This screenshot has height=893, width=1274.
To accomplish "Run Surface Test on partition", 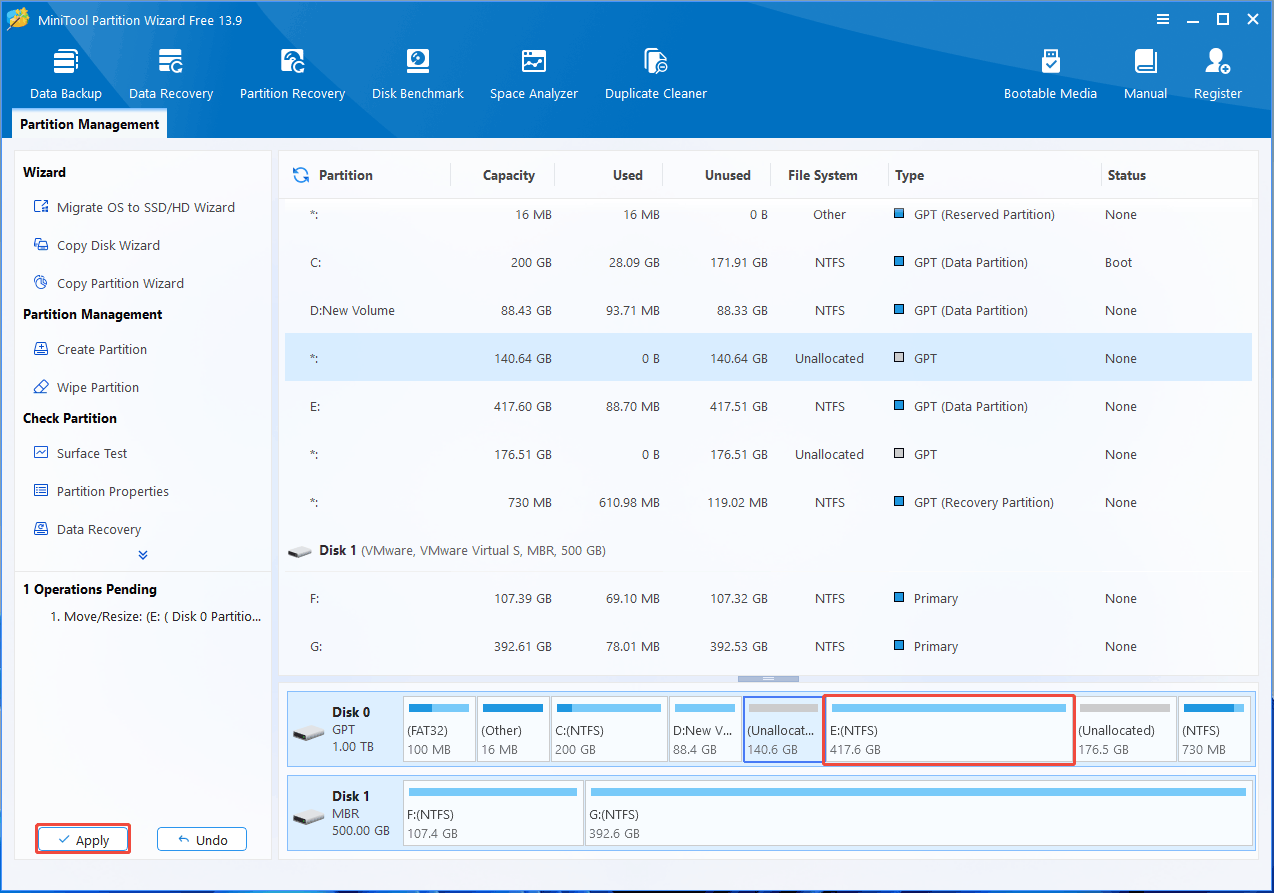I will pos(80,454).
